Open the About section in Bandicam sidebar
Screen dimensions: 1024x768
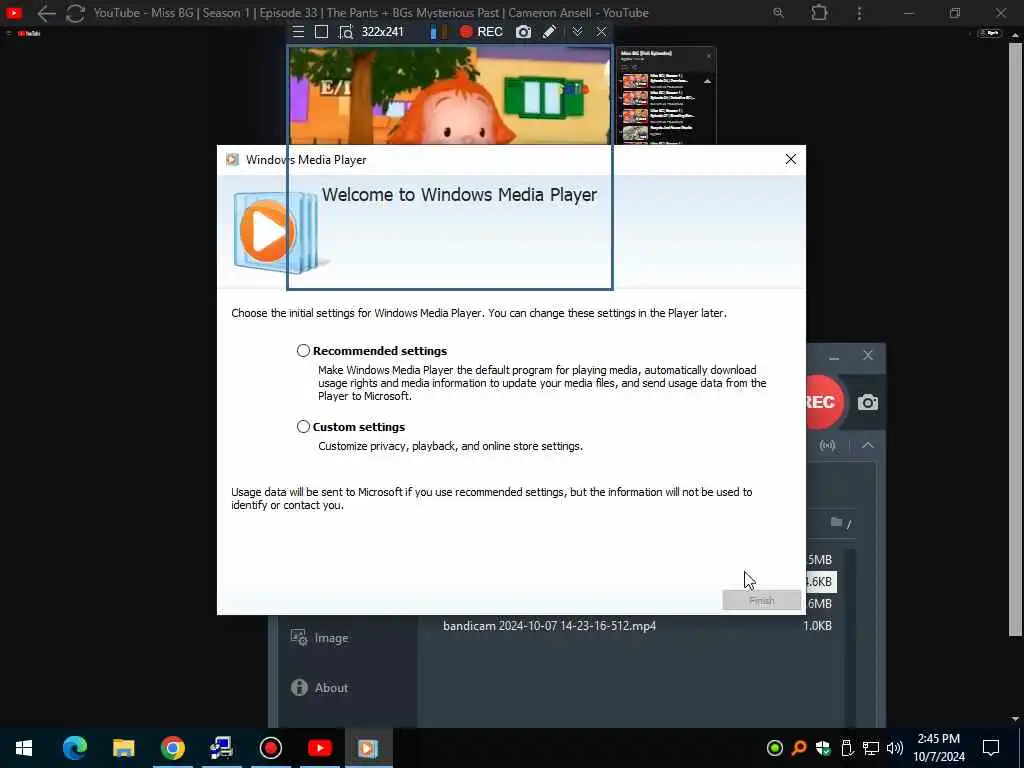click(x=319, y=688)
